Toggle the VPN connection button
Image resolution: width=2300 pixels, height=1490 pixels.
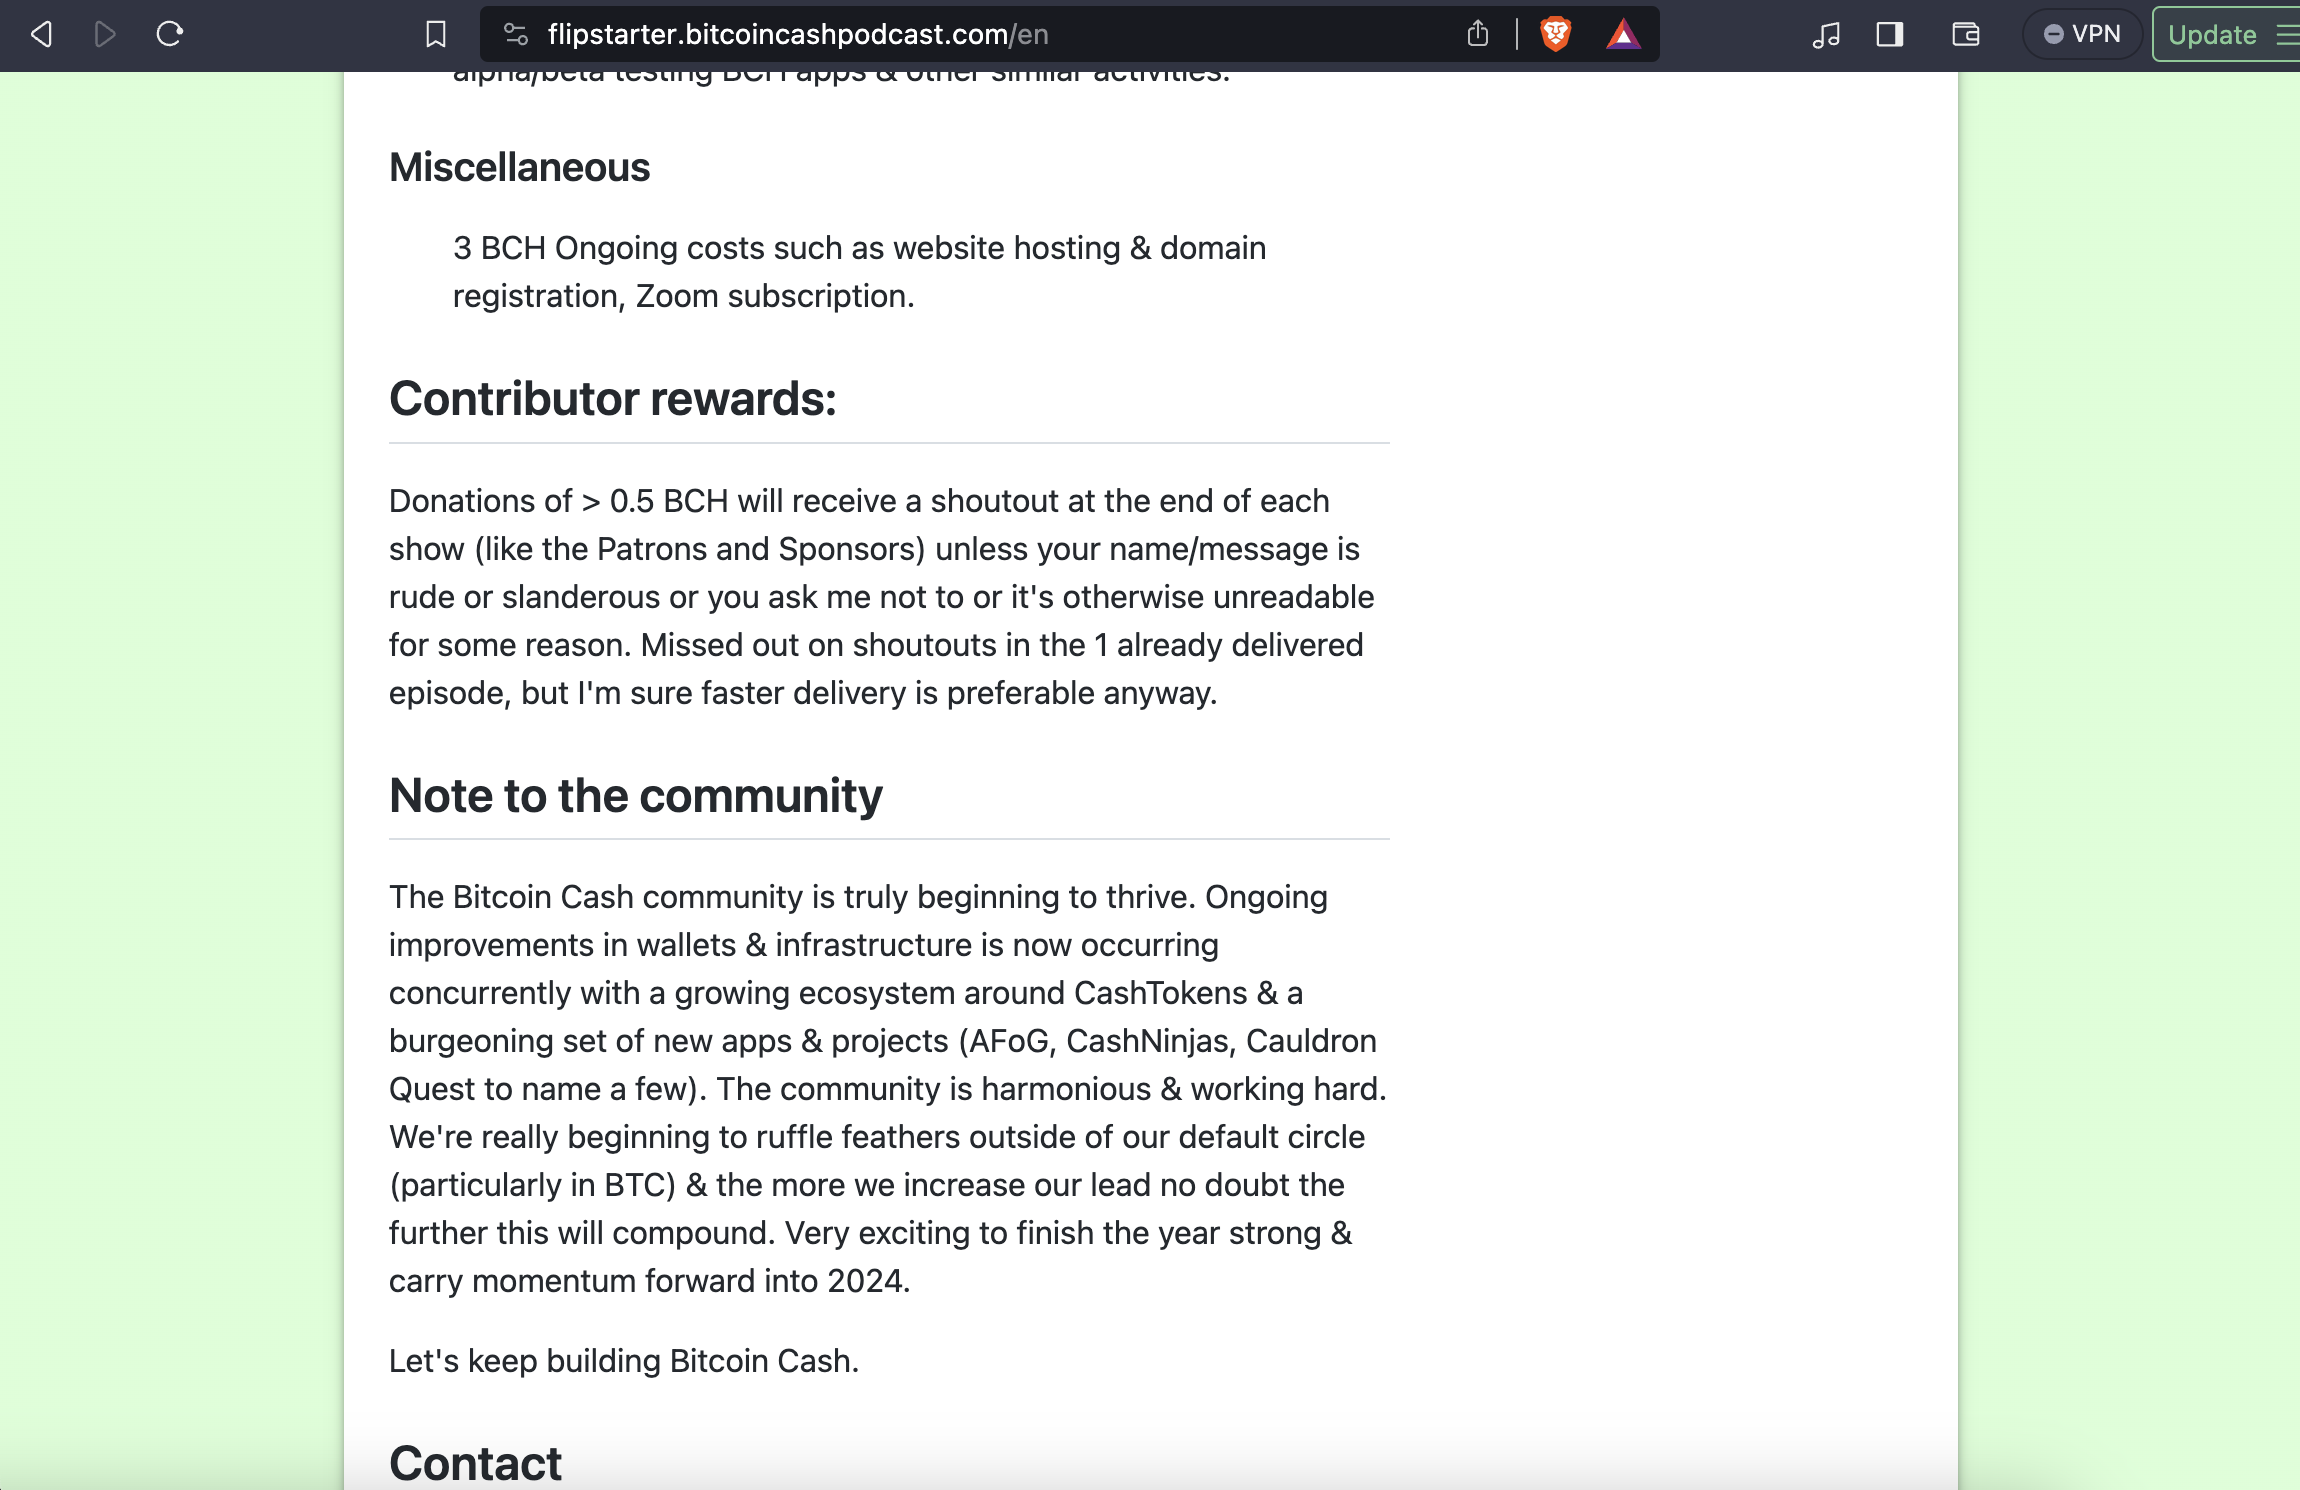2082,35
